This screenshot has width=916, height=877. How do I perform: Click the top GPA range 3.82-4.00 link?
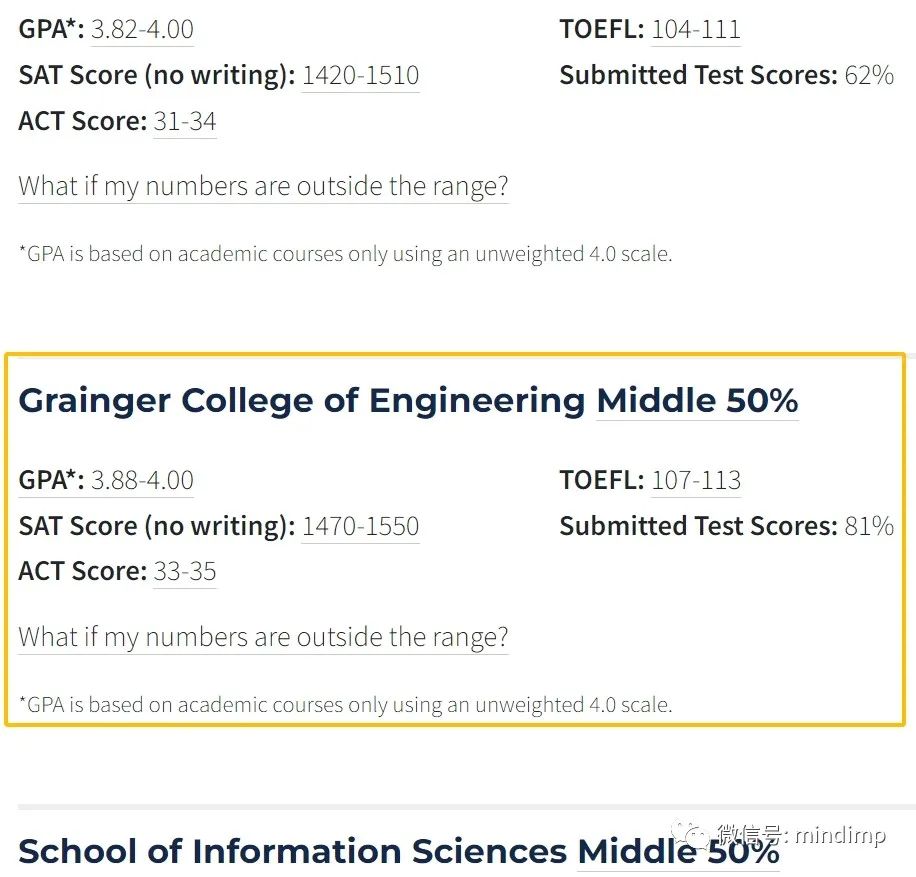click(x=142, y=29)
